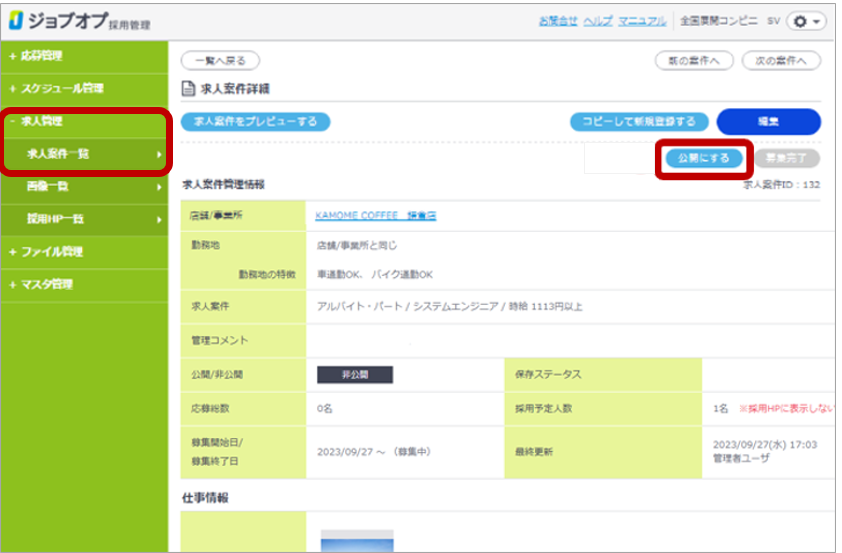
Task: Expand ファイル管理 in the sidebar
Action: tap(84, 252)
